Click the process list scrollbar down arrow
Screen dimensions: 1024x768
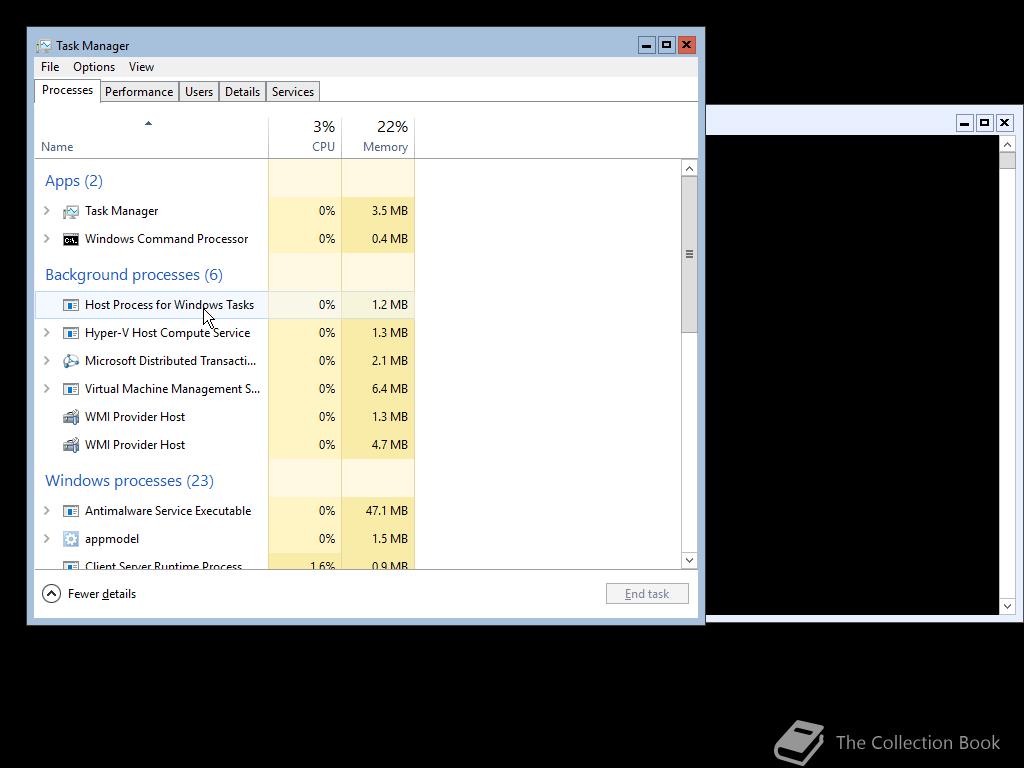689,560
